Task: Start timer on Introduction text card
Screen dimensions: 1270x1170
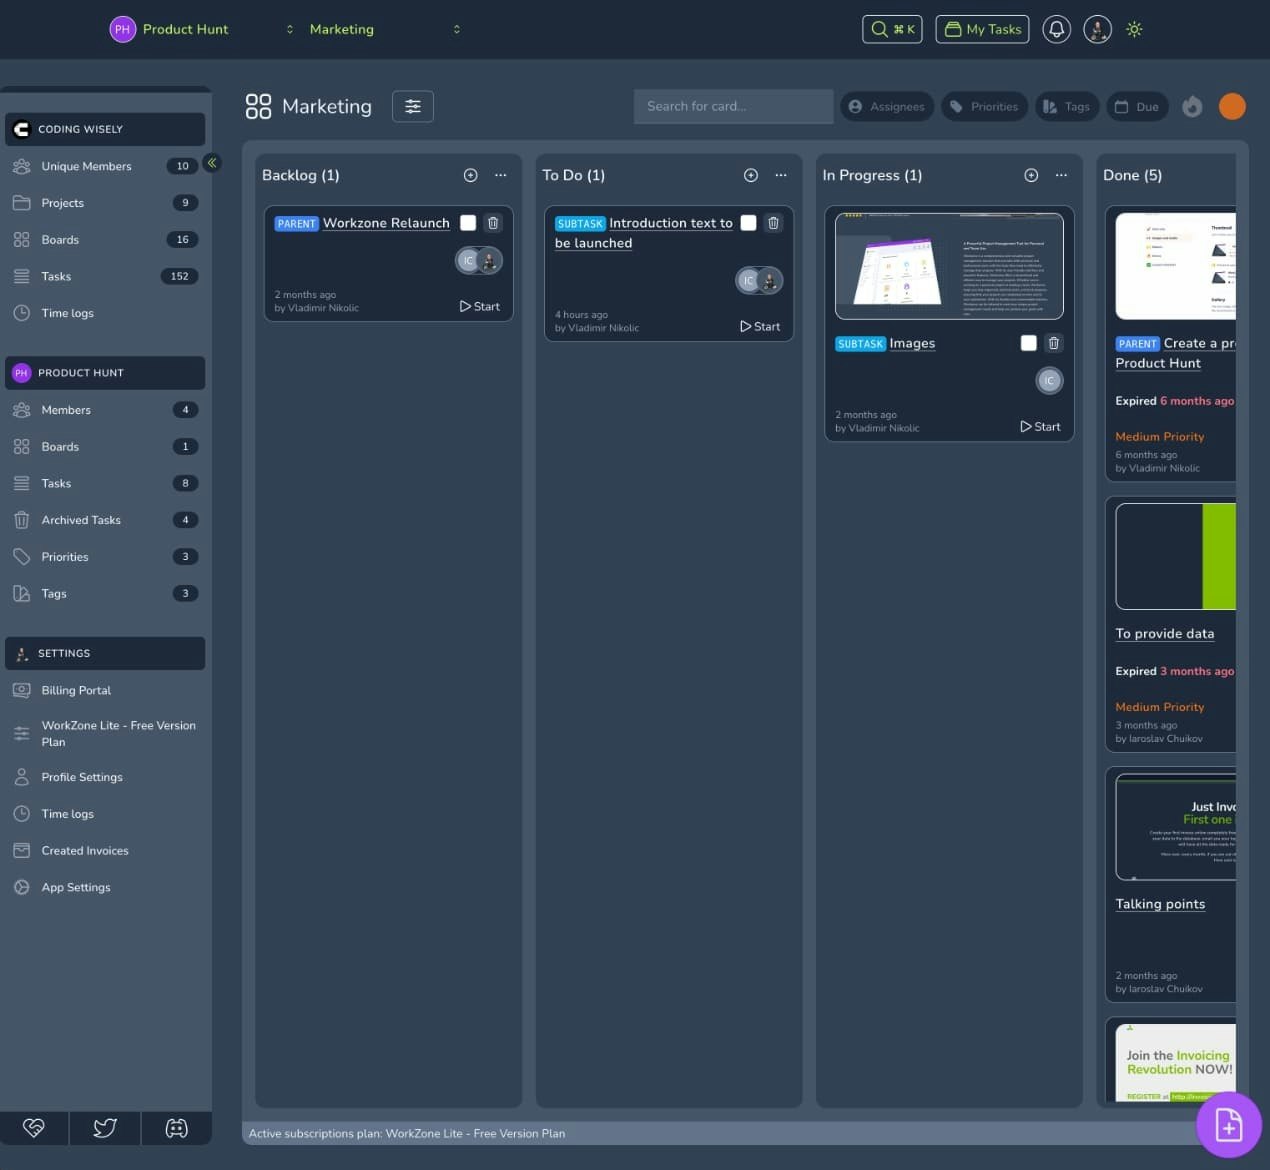Action: (760, 326)
